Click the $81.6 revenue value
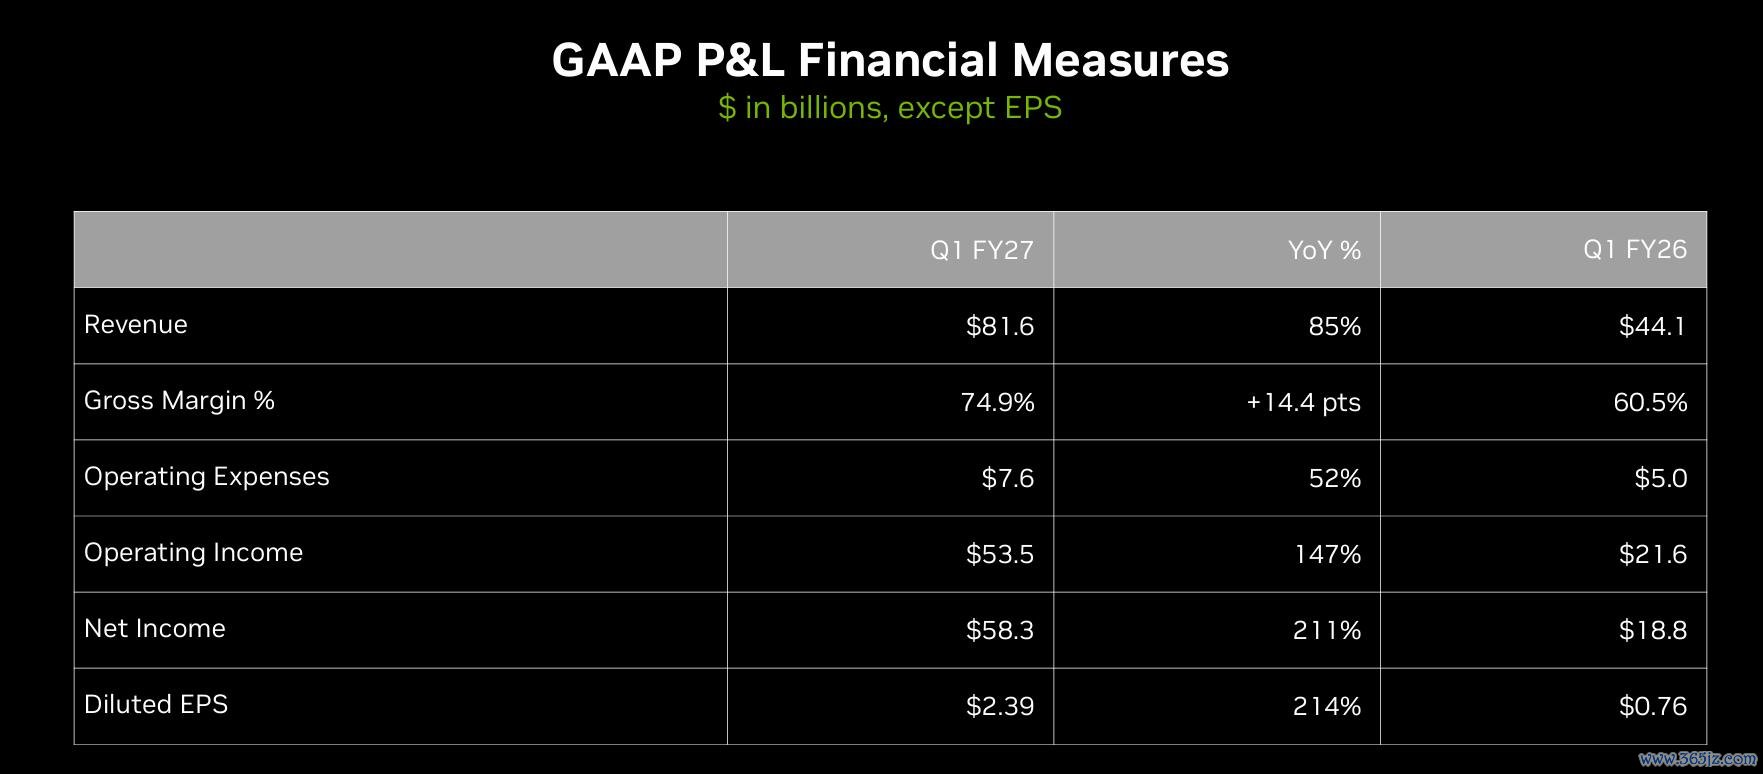Screen dimensions: 1763x774 1000,326
